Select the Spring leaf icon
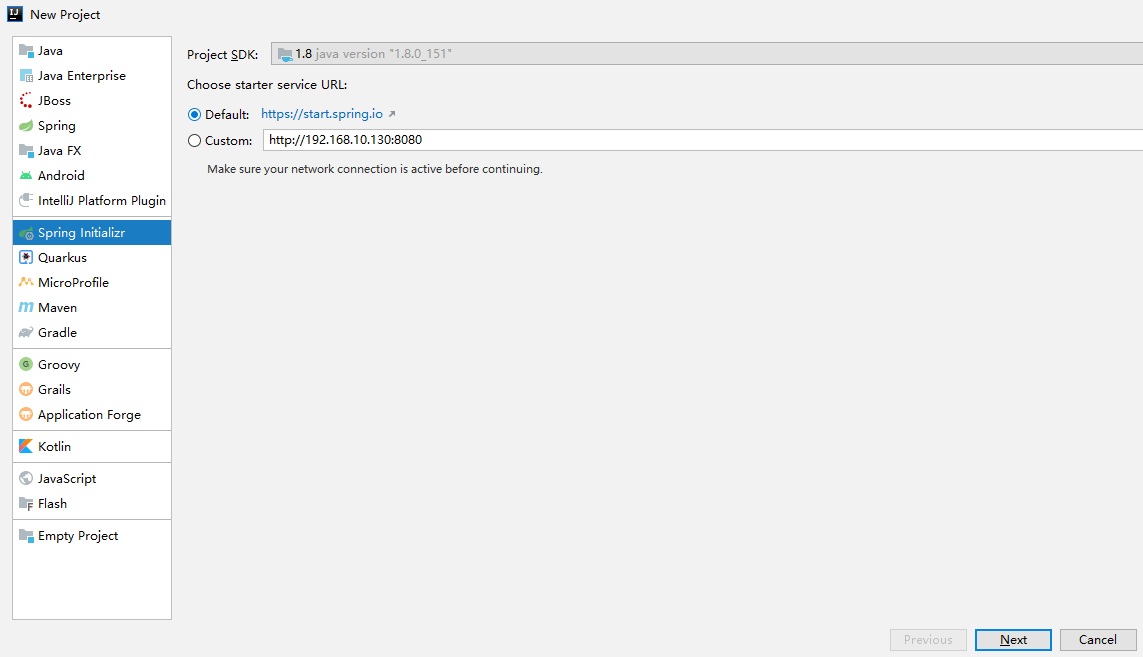Viewport: 1143px width, 657px height. pos(26,125)
